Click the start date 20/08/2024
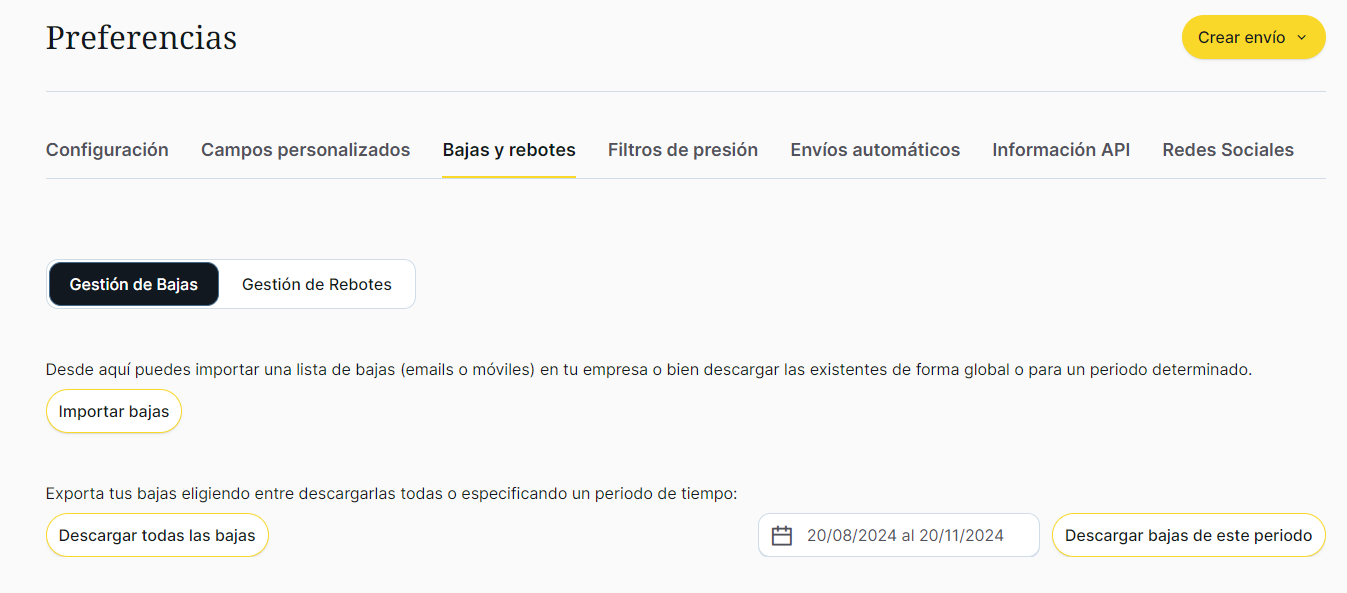The image size is (1347, 593). click(x=851, y=536)
